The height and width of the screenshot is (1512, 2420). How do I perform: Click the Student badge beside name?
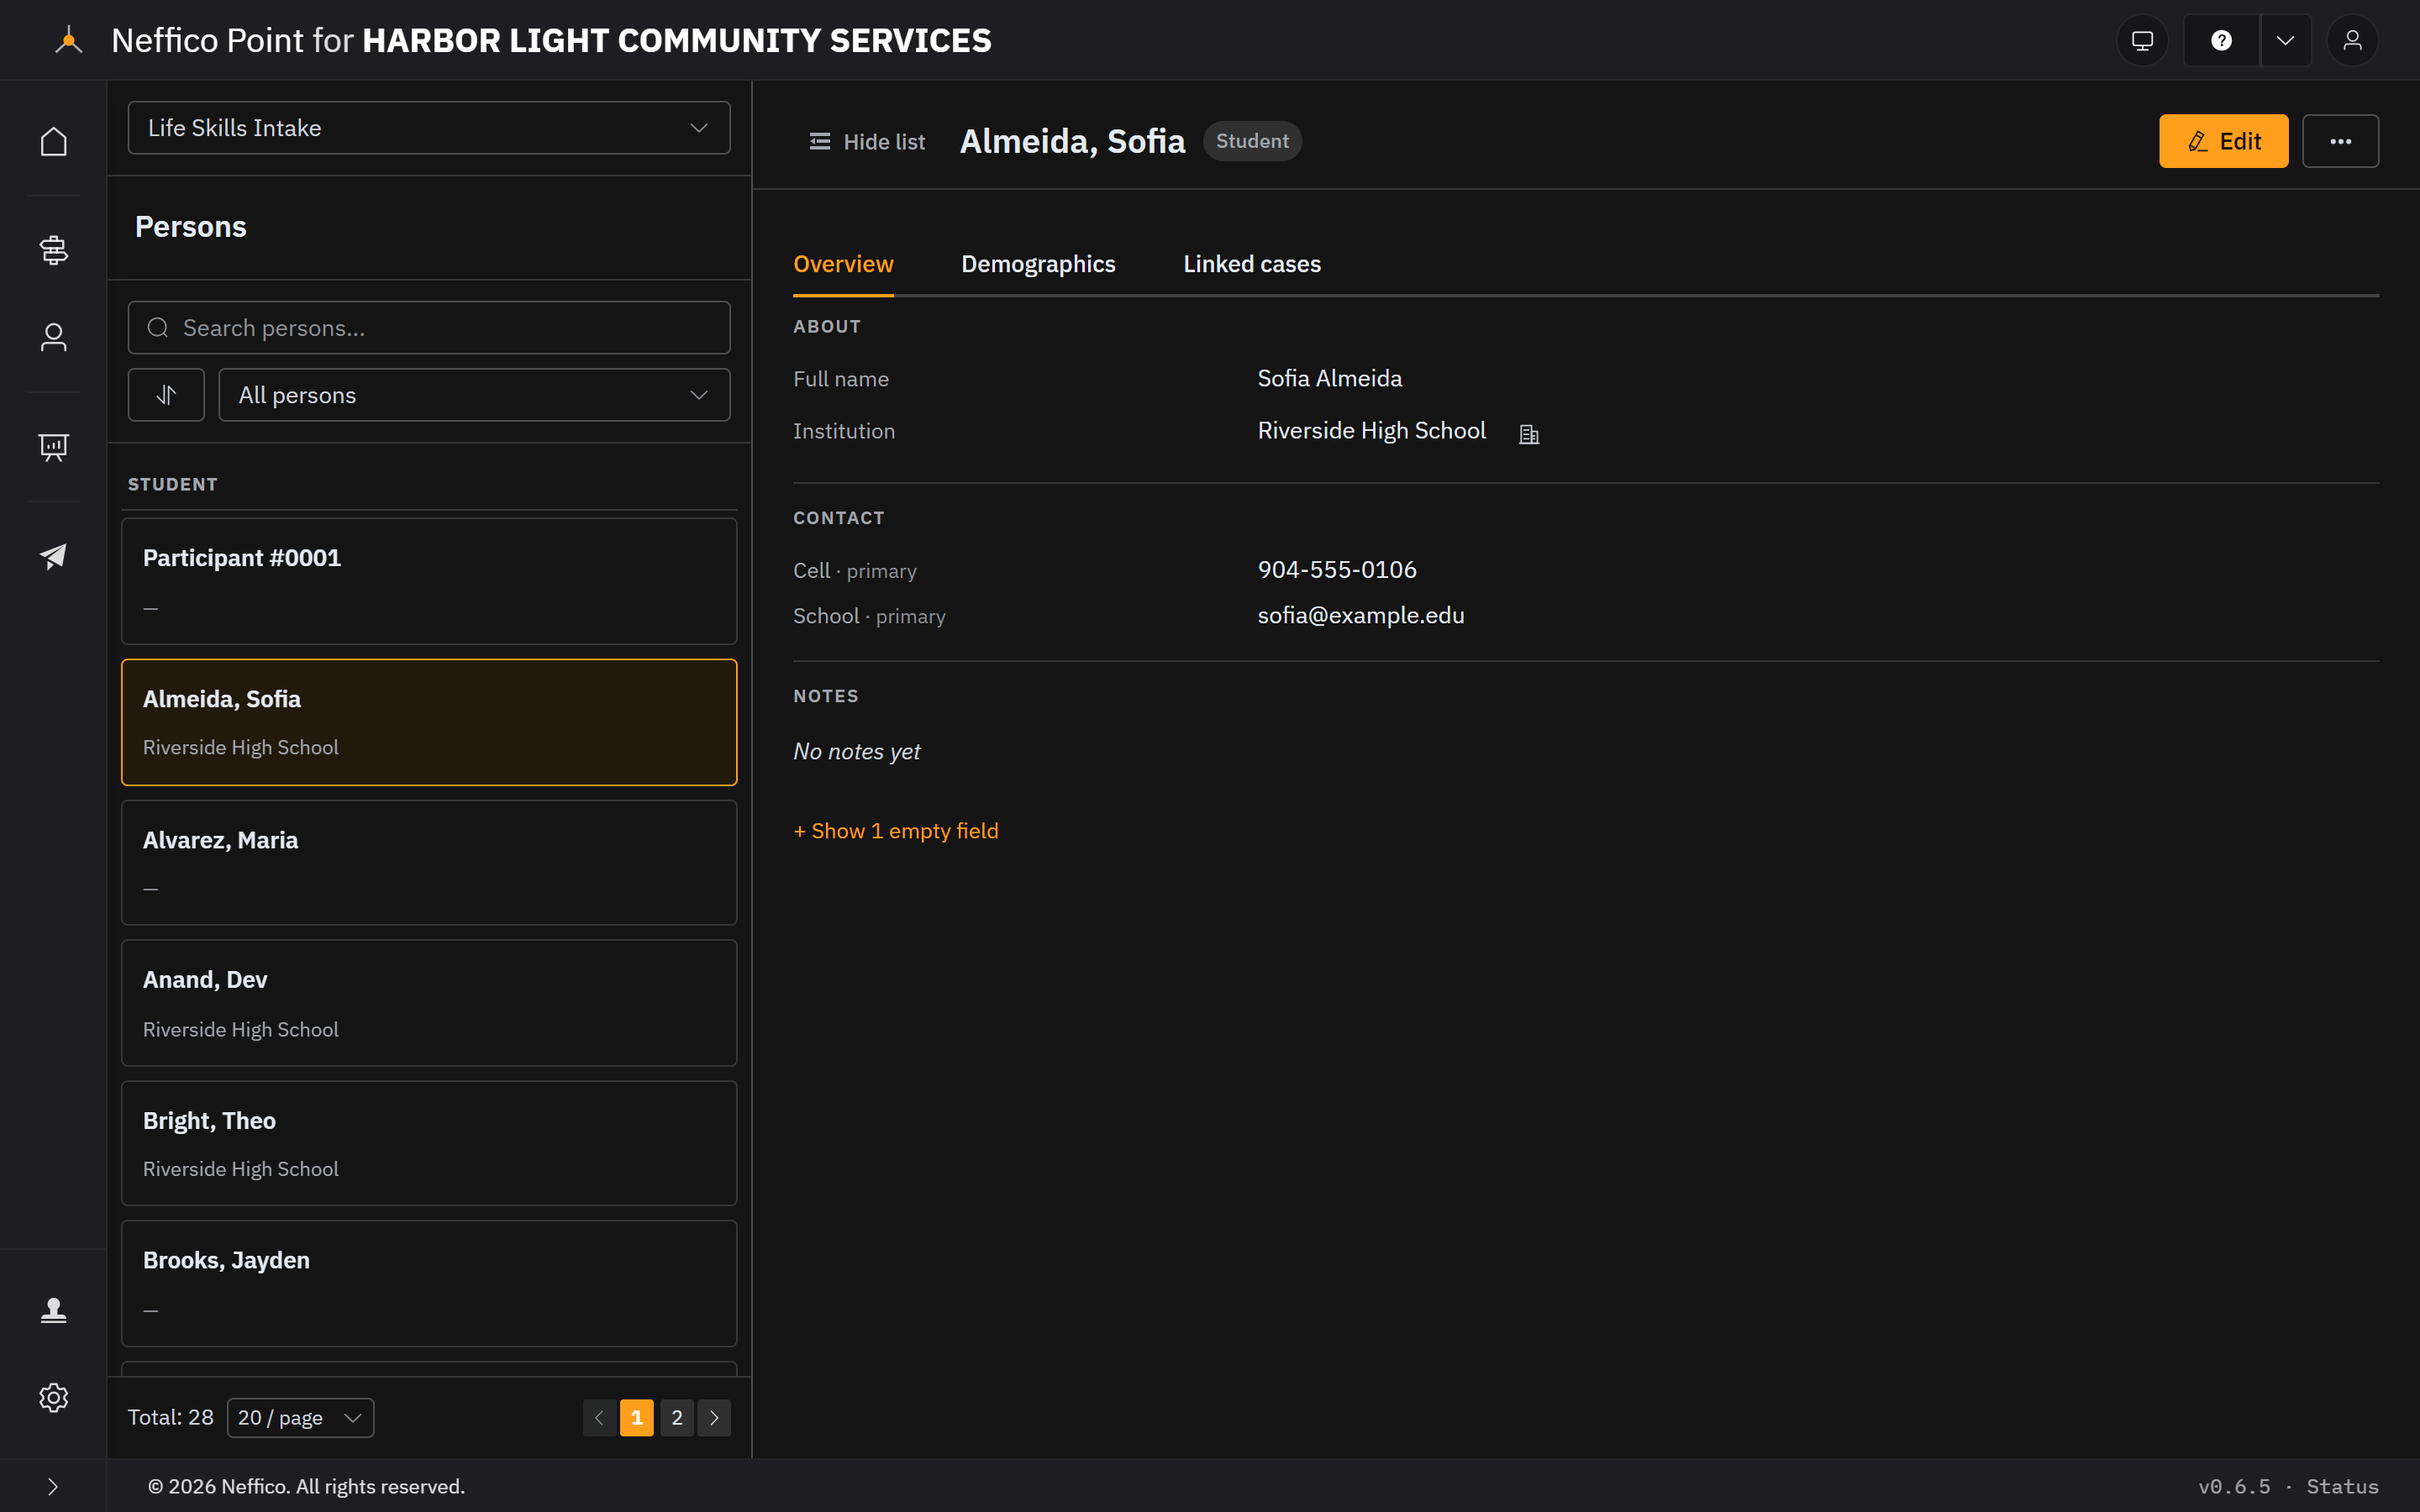(1252, 141)
